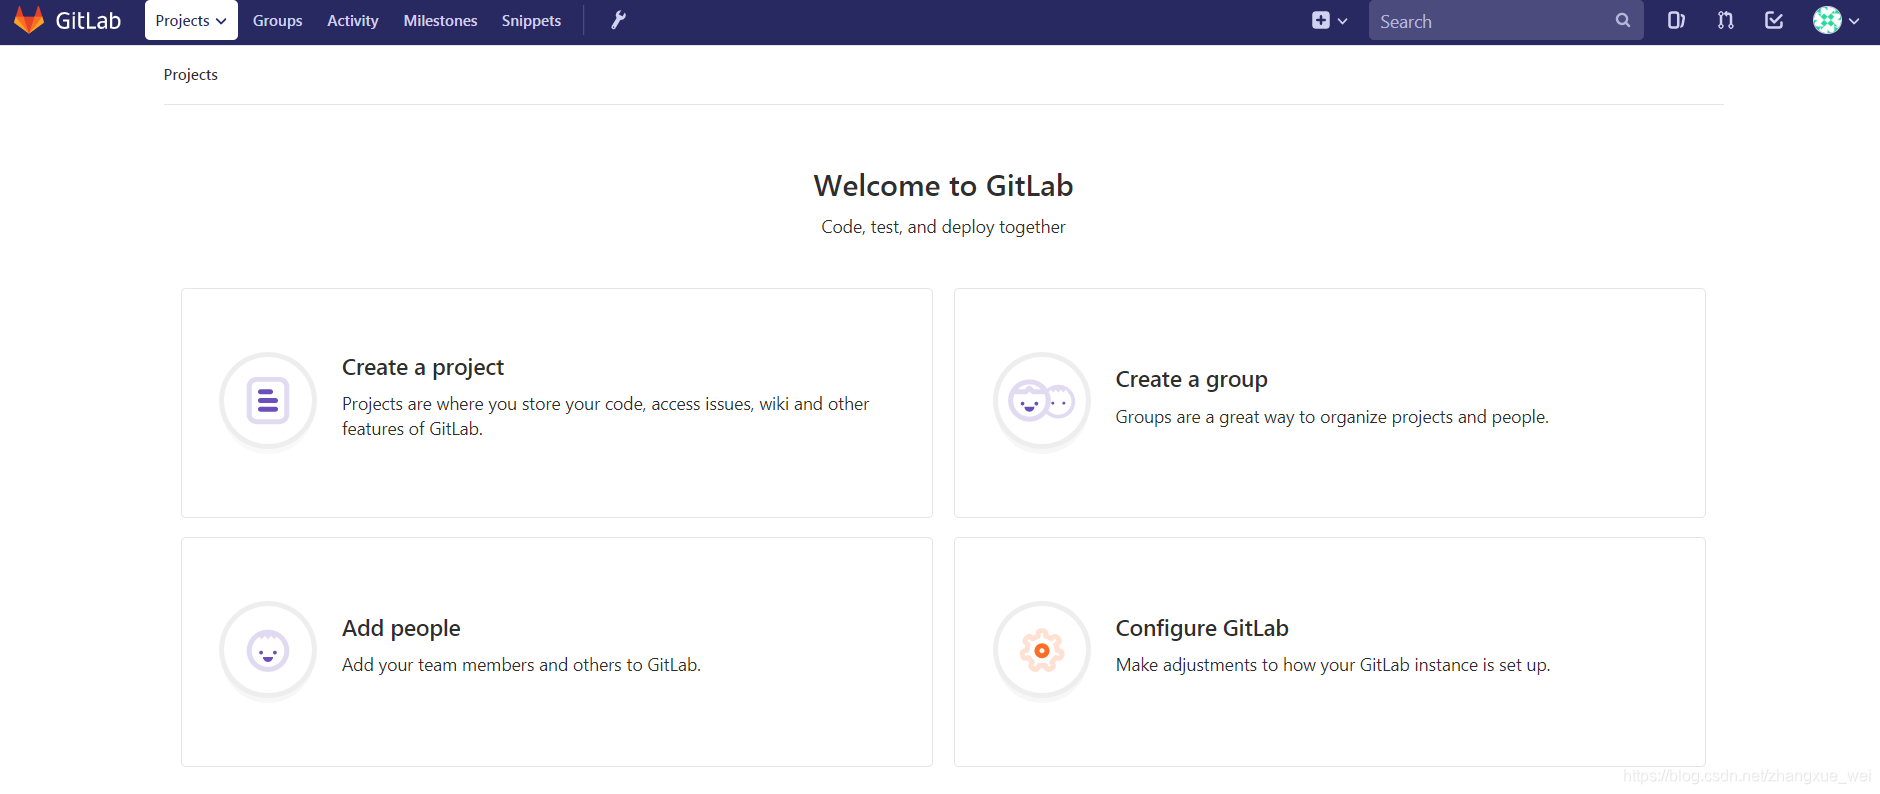This screenshot has height=794, width=1880.
Task: Click the Configure GitLab gear icon
Action: point(1042,650)
